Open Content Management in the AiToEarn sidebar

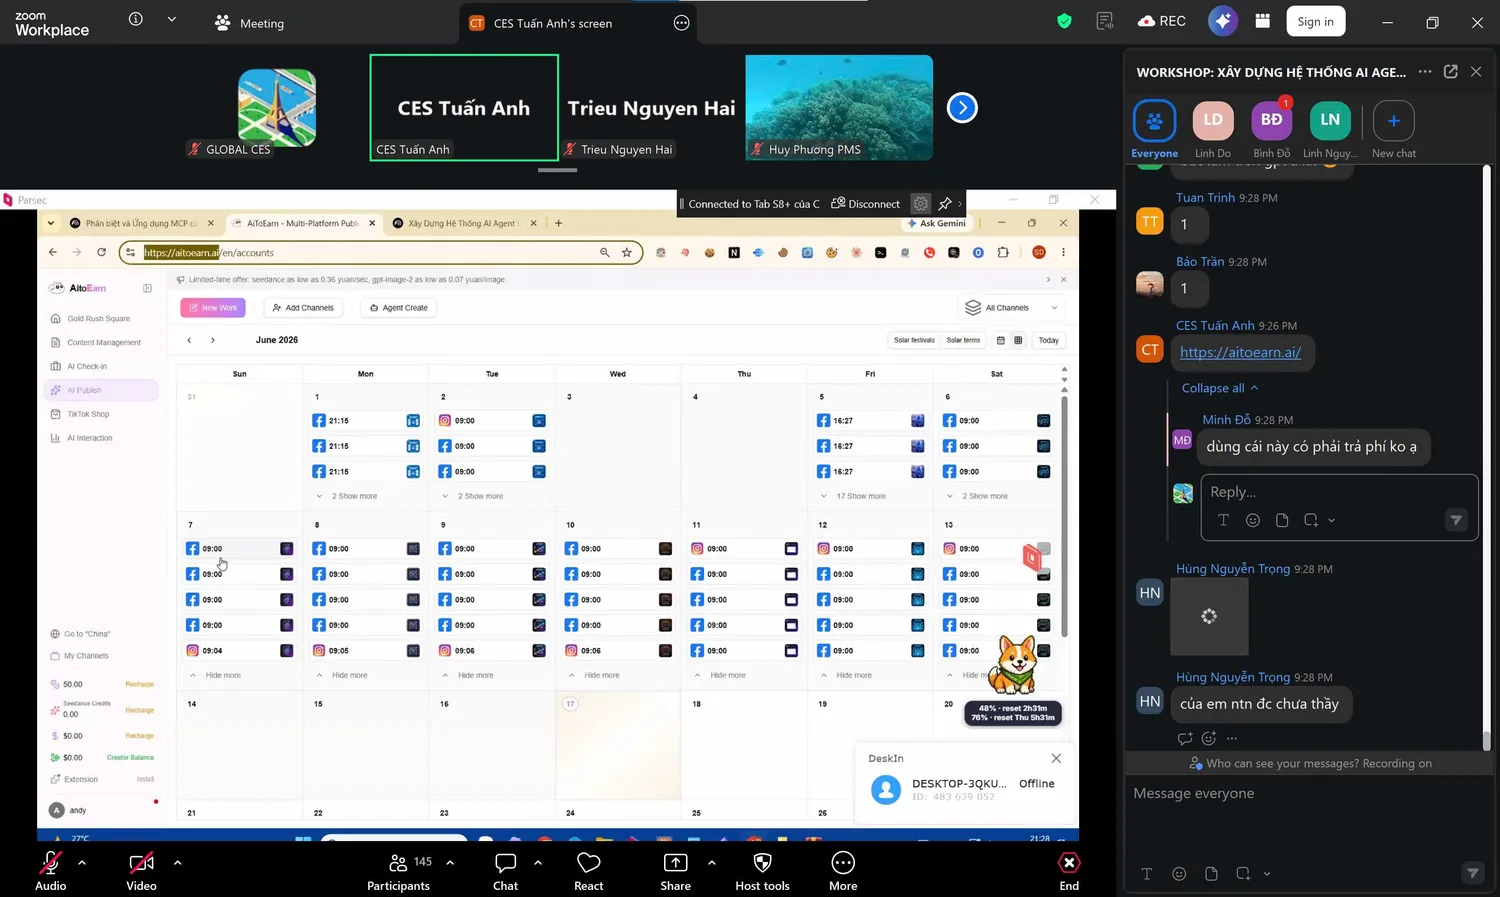coord(101,342)
